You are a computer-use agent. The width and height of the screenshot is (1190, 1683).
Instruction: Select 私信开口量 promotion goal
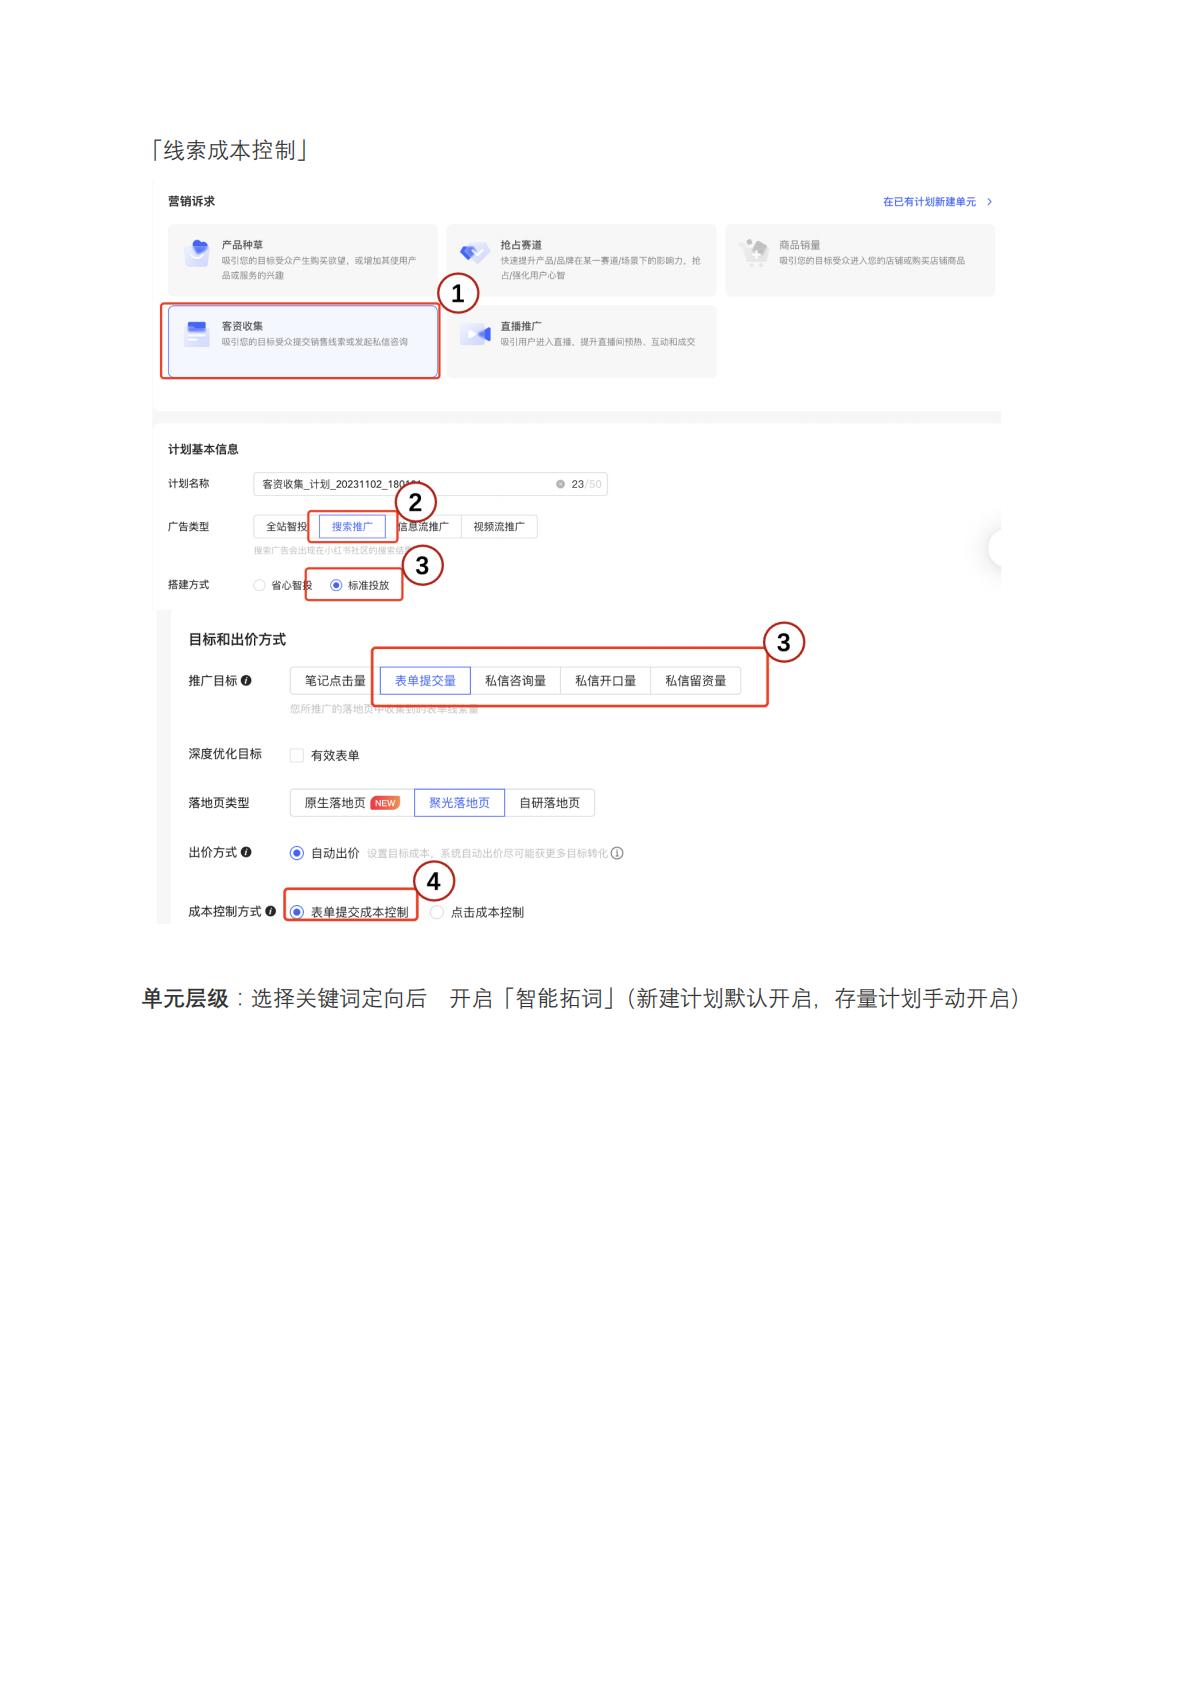(605, 681)
